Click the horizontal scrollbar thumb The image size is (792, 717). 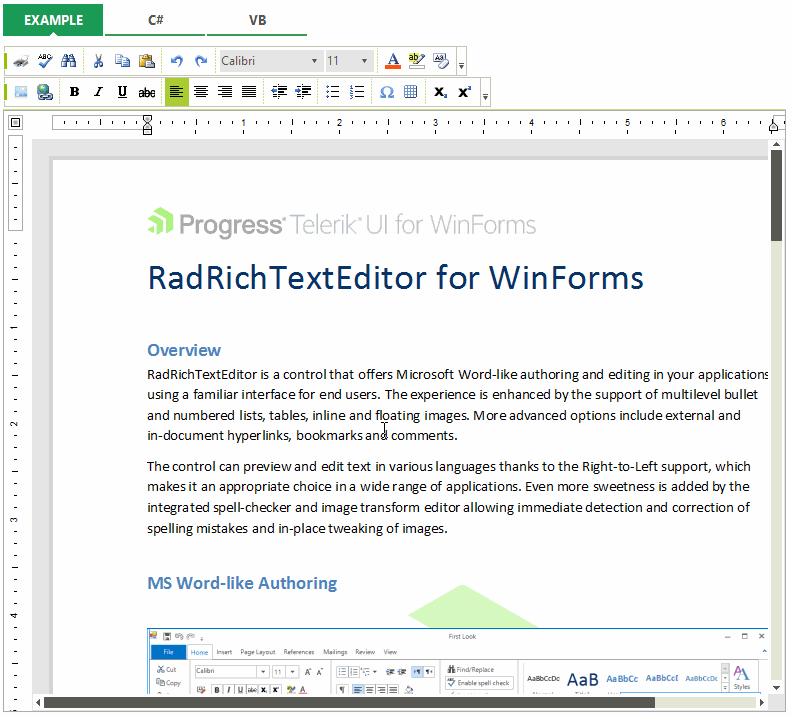349,702
